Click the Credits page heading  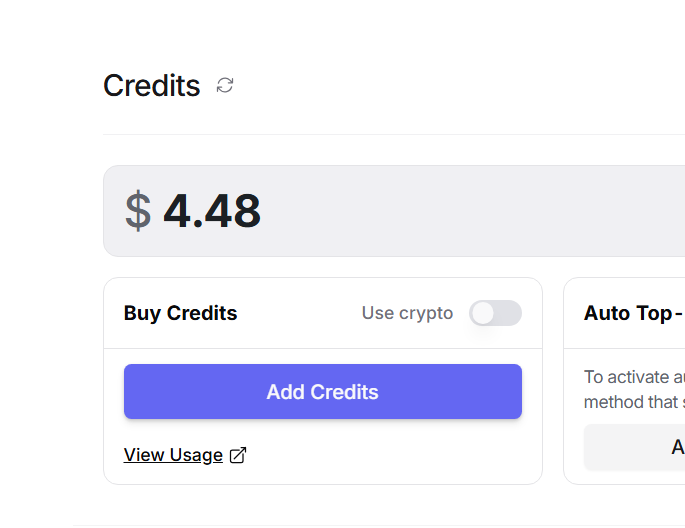pyautogui.click(x=152, y=86)
